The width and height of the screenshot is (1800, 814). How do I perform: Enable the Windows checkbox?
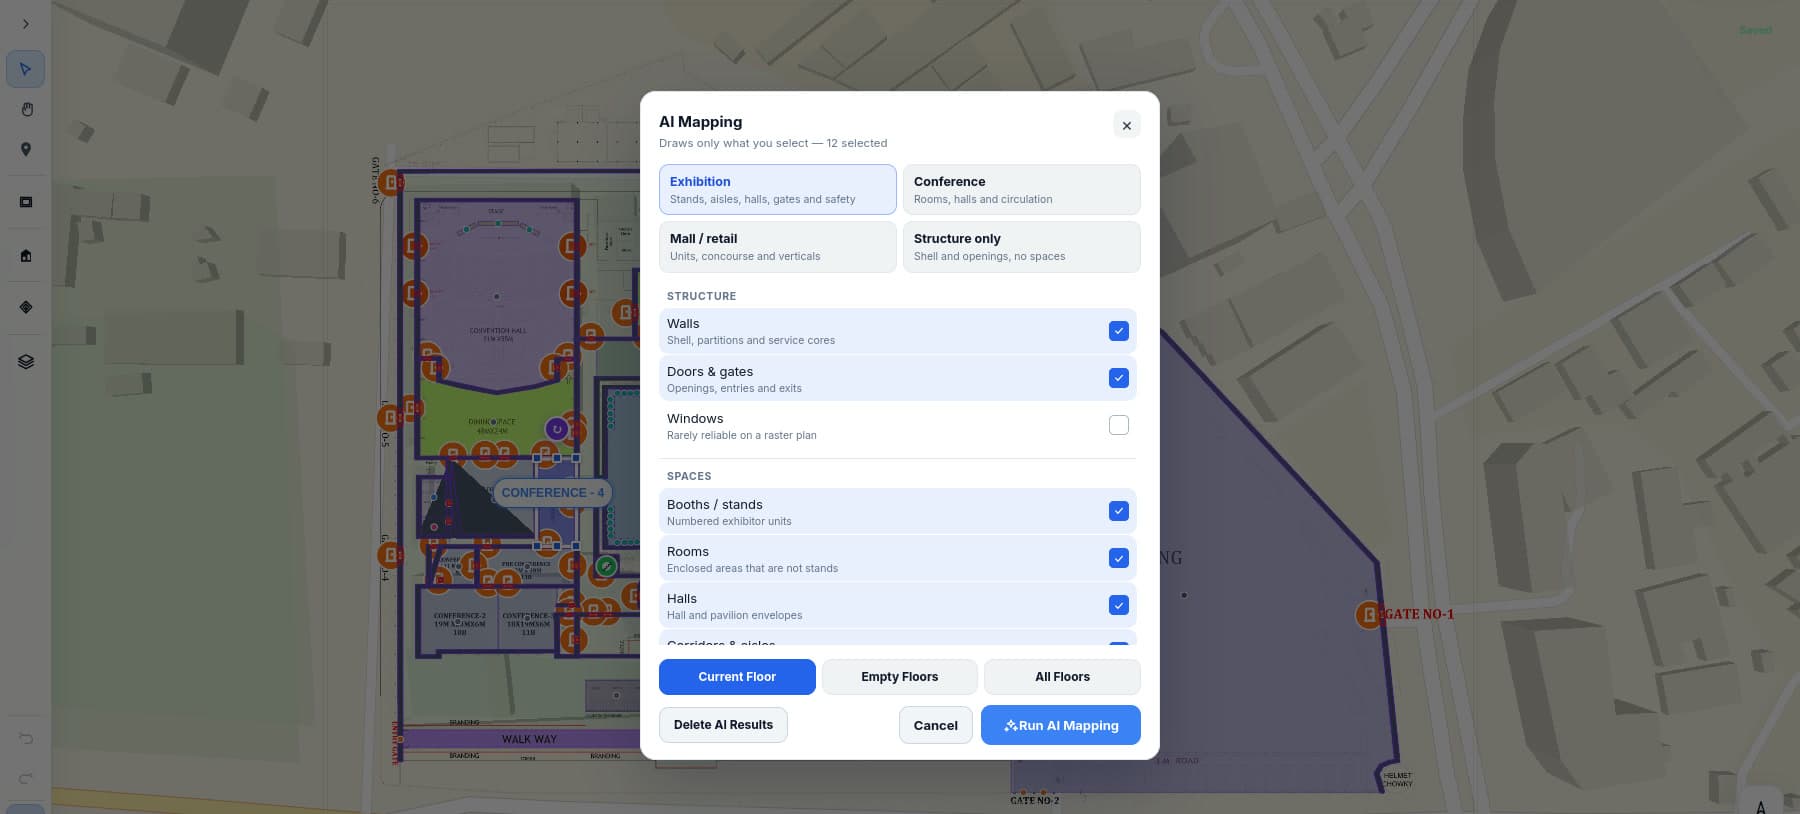pos(1119,425)
